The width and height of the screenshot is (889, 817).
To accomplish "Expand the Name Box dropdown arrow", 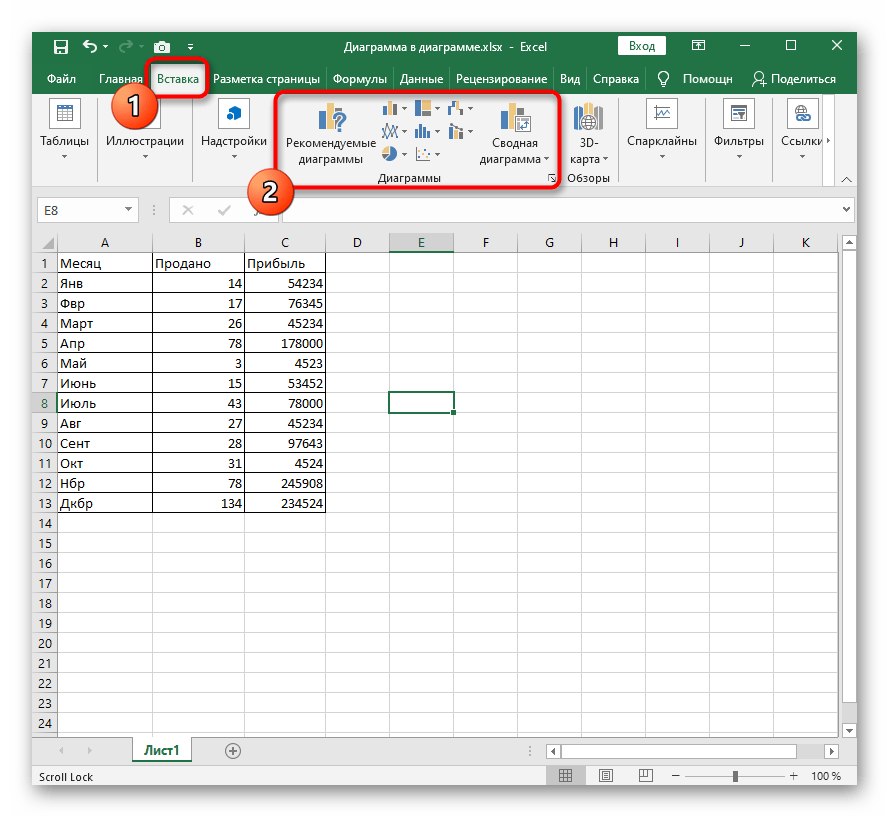I will click(128, 210).
